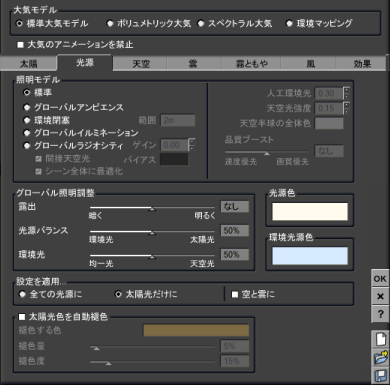Switch to the 光源 tab

click(x=85, y=62)
